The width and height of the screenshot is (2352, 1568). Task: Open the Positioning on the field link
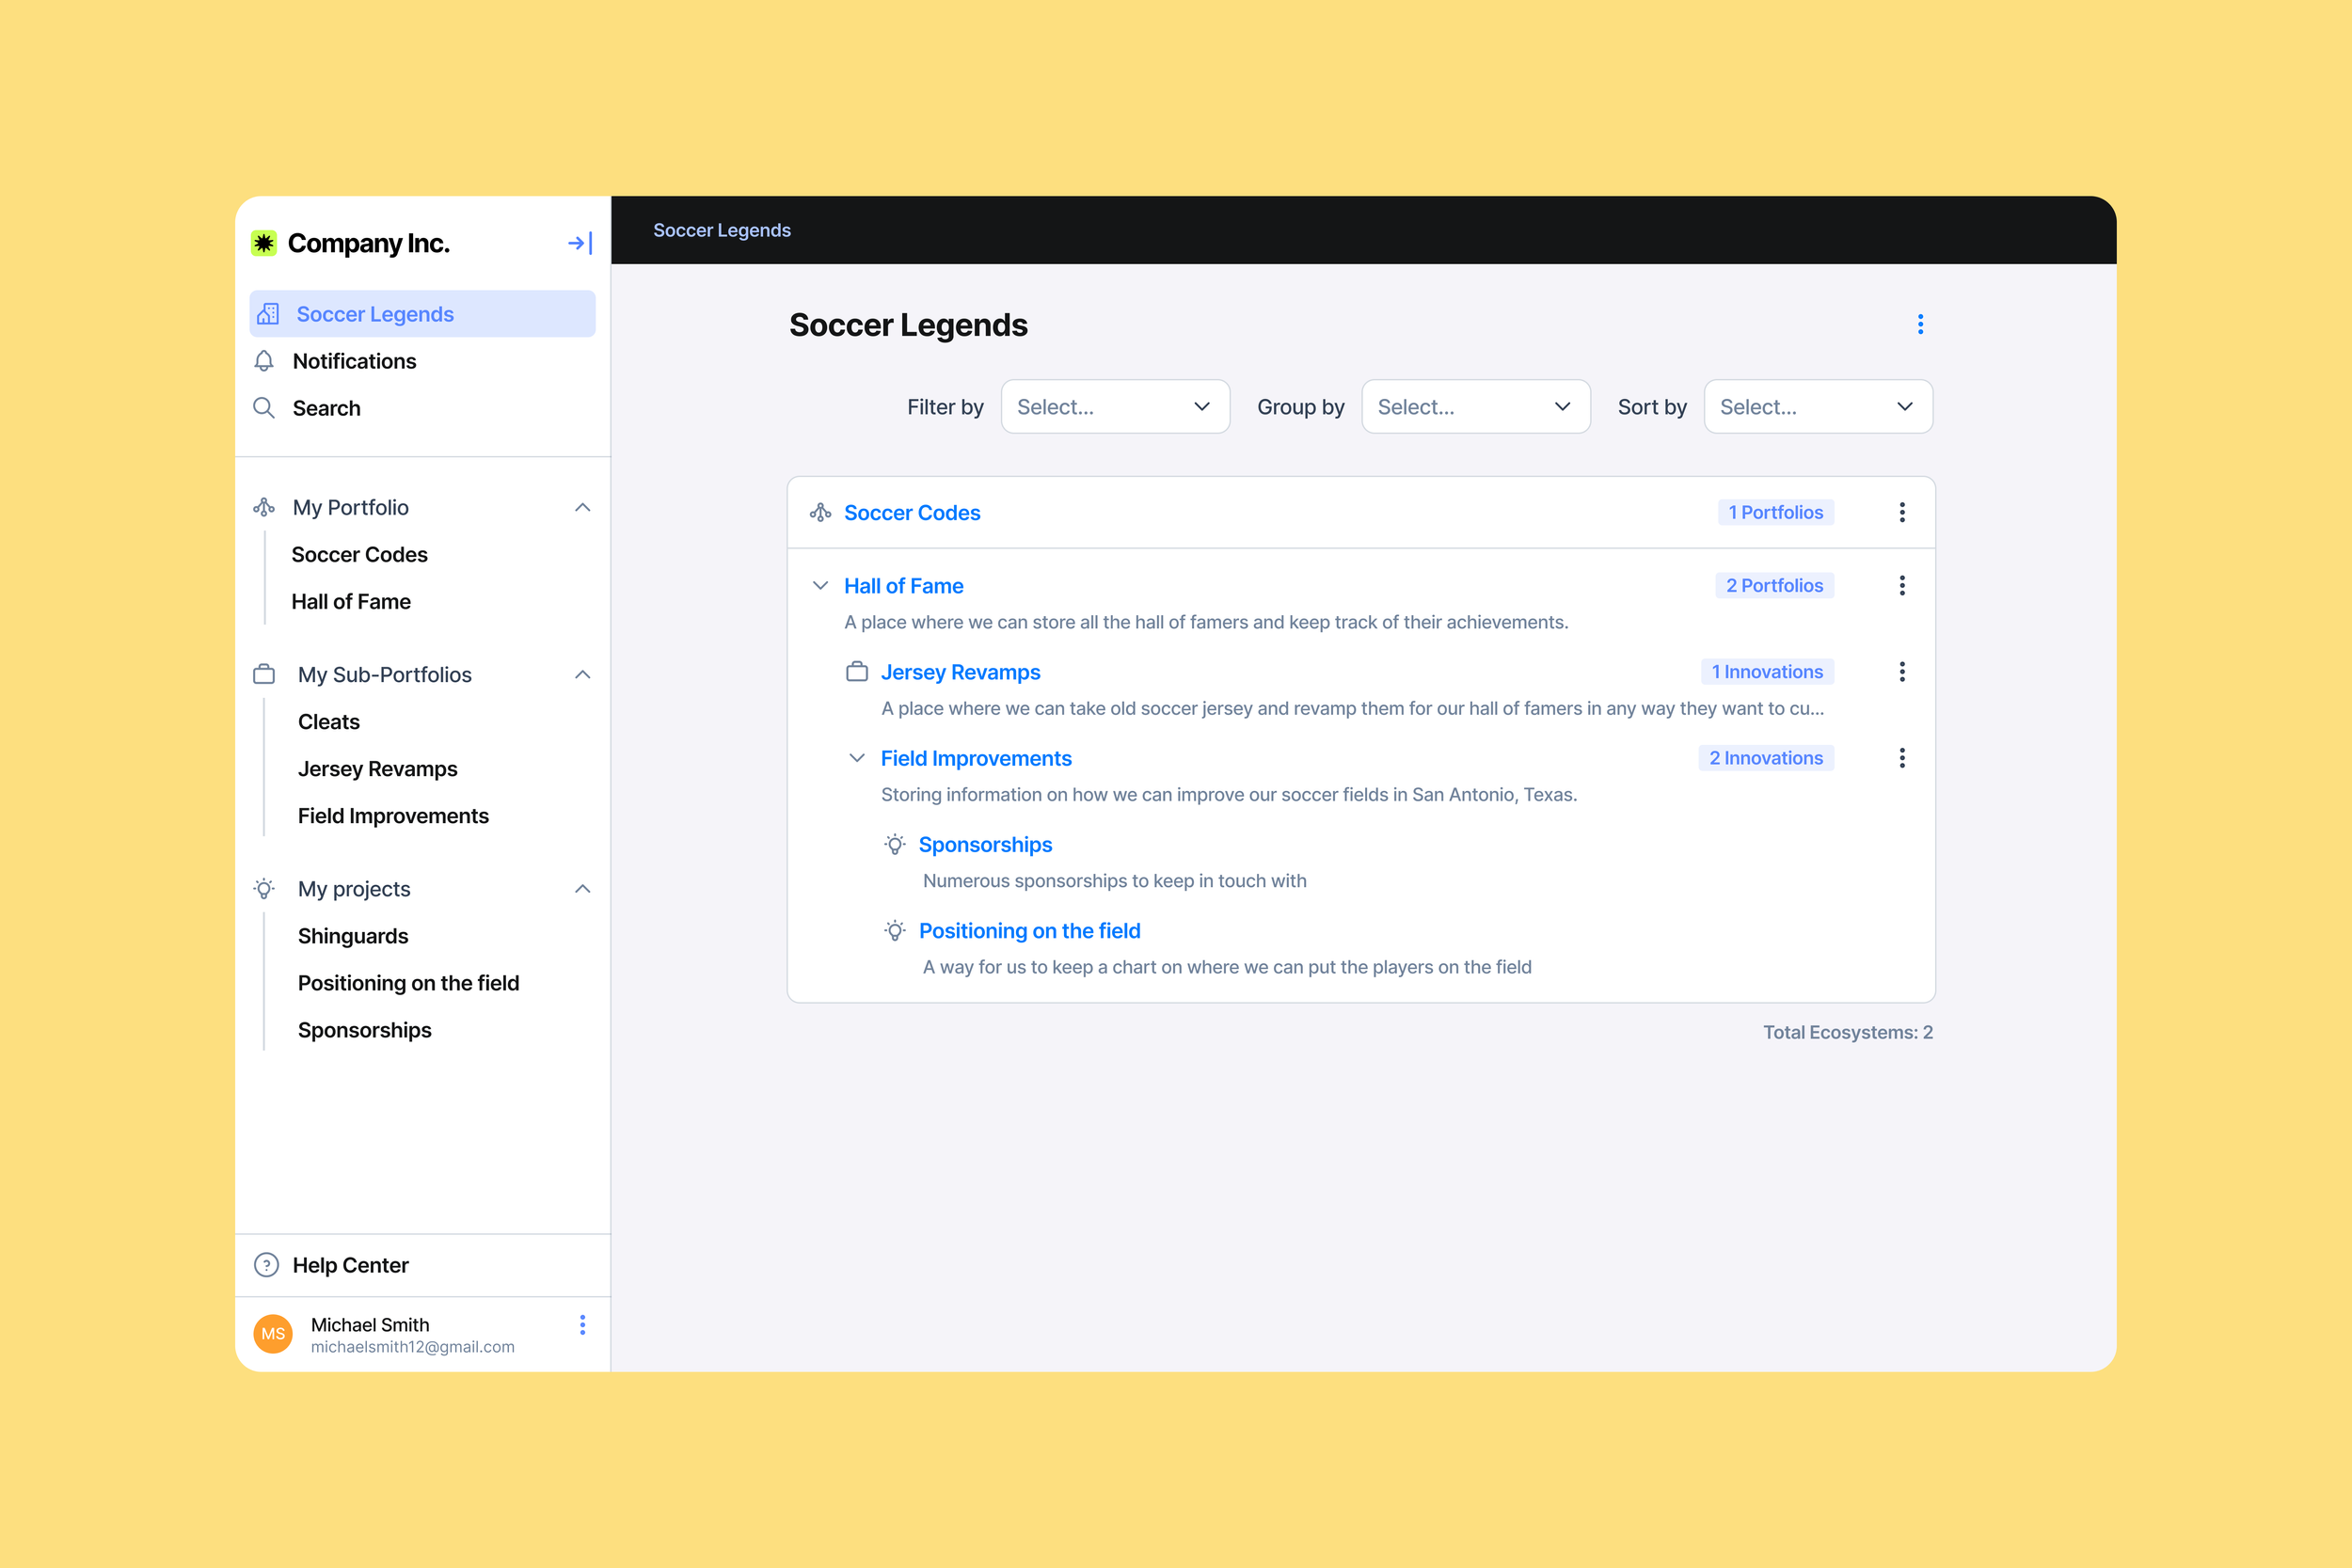(x=1029, y=931)
